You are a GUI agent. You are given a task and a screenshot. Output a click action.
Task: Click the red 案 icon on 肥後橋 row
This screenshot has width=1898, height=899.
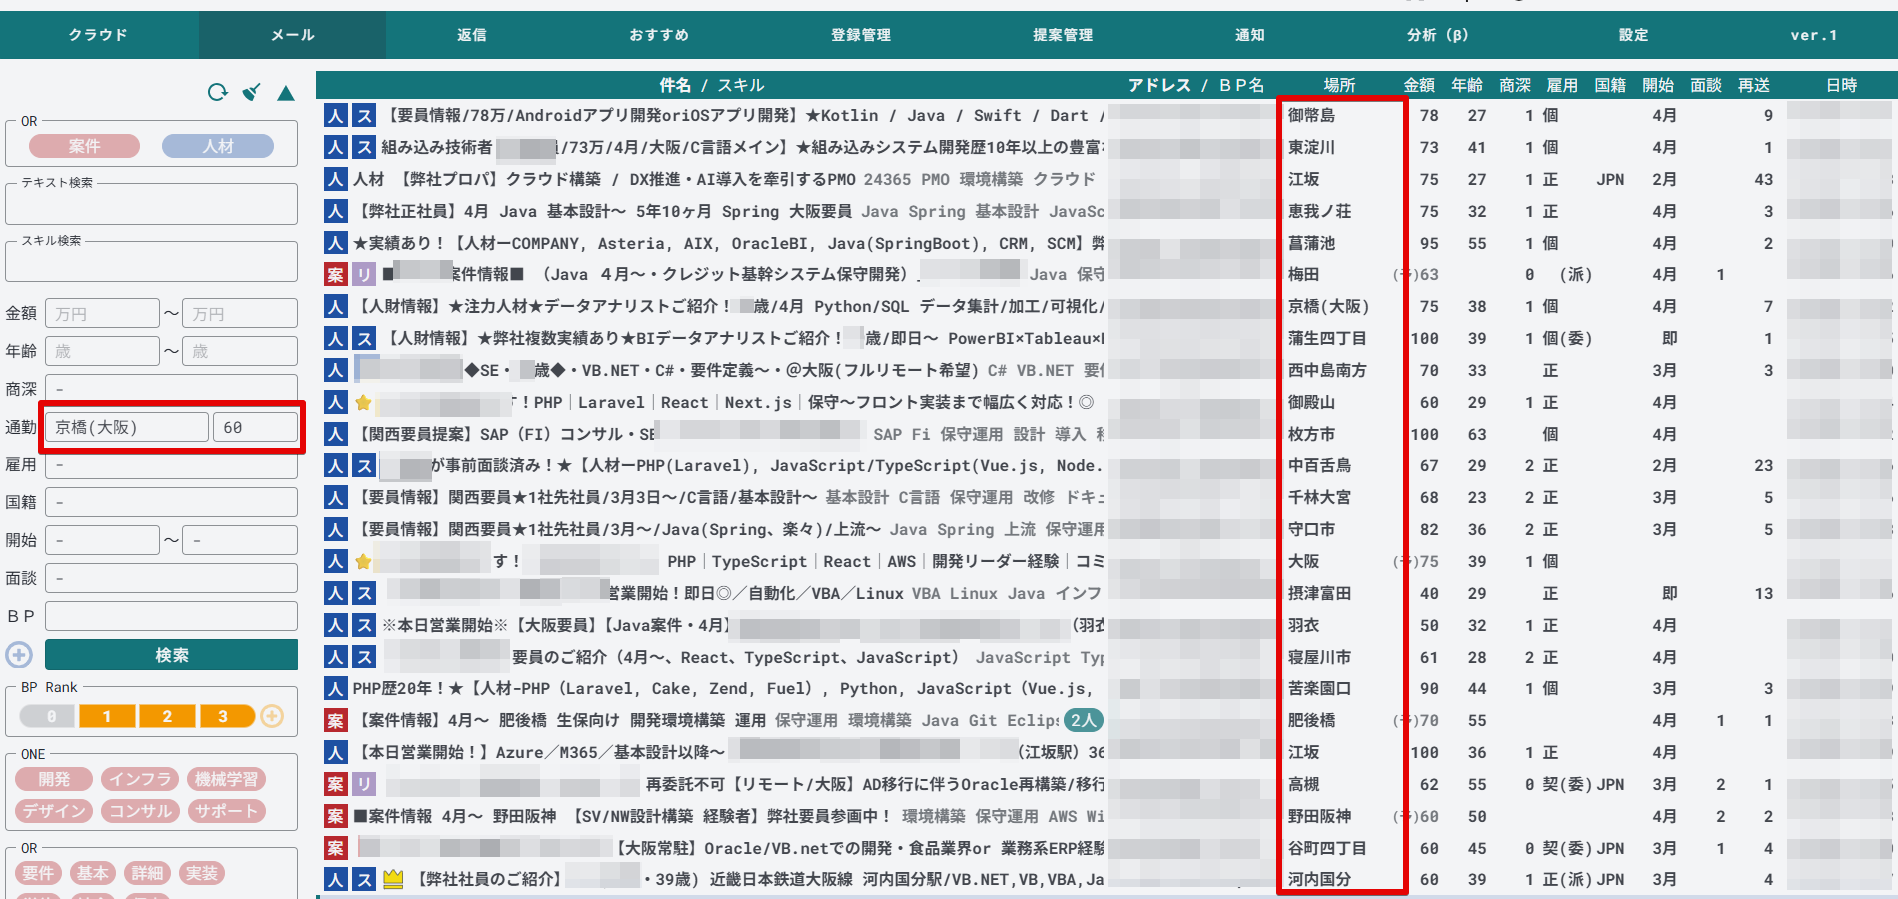click(x=335, y=721)
